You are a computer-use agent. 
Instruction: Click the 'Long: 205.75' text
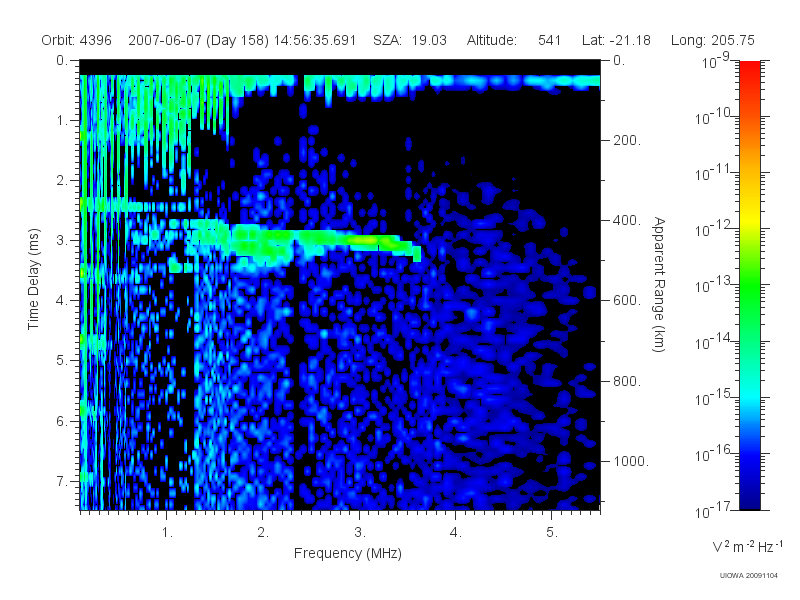pyautogui.click(x=713, y=40)
